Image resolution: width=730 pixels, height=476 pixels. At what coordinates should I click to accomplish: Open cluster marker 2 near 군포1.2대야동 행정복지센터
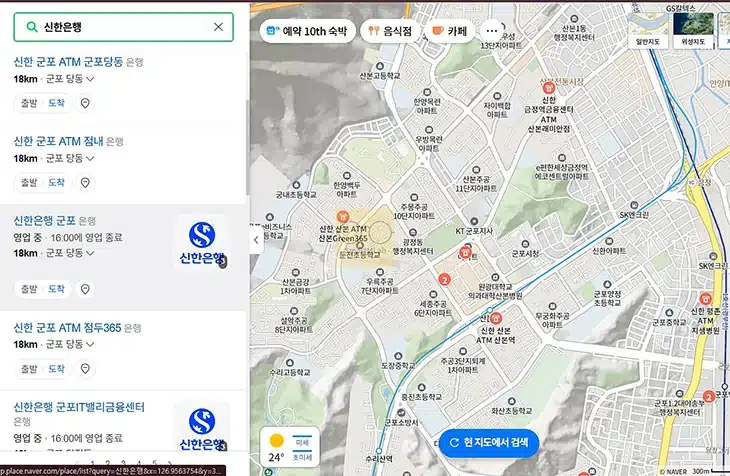pyautogui.click(x=709, y=397)
